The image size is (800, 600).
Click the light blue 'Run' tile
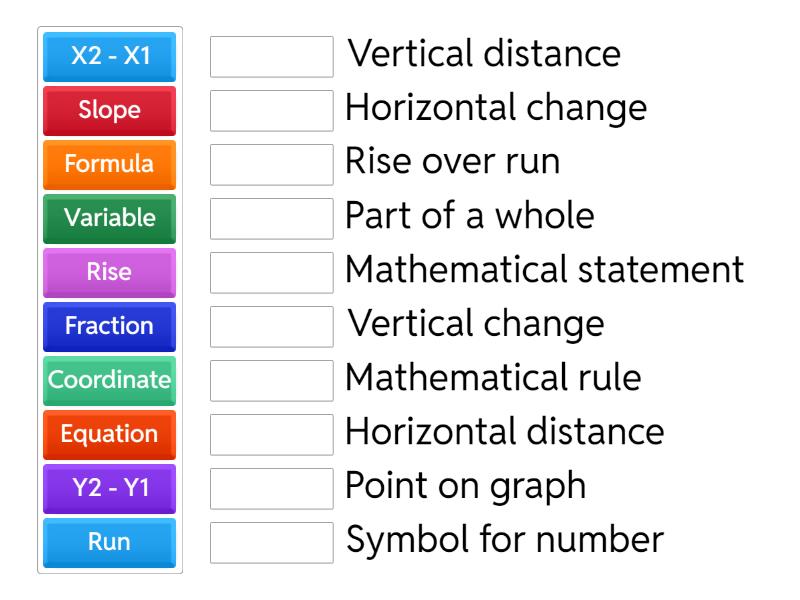point(110,543)
